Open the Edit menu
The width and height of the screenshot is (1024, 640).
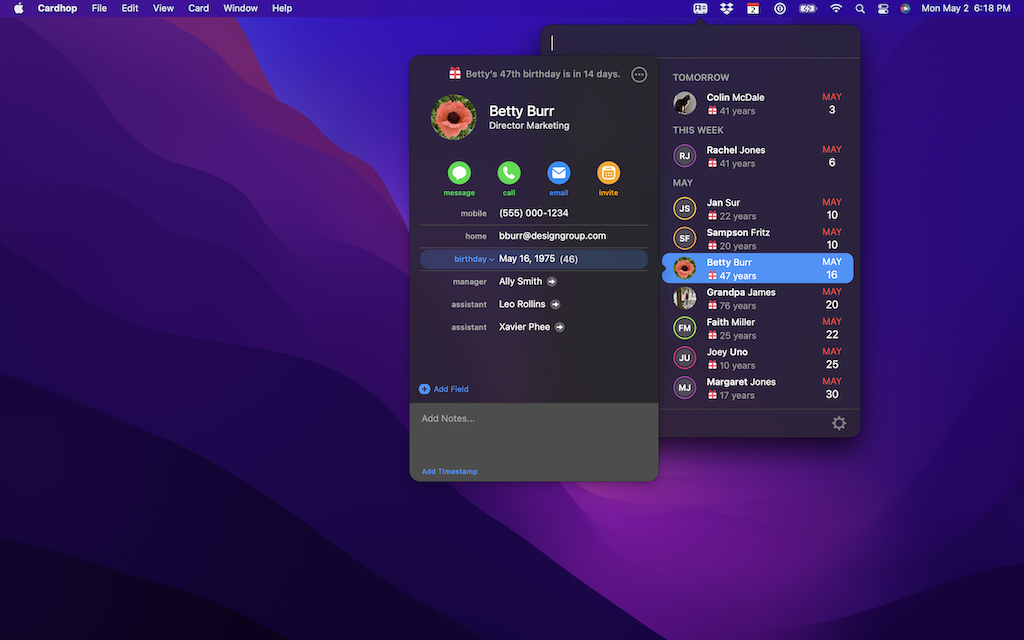tap(130, 8)
